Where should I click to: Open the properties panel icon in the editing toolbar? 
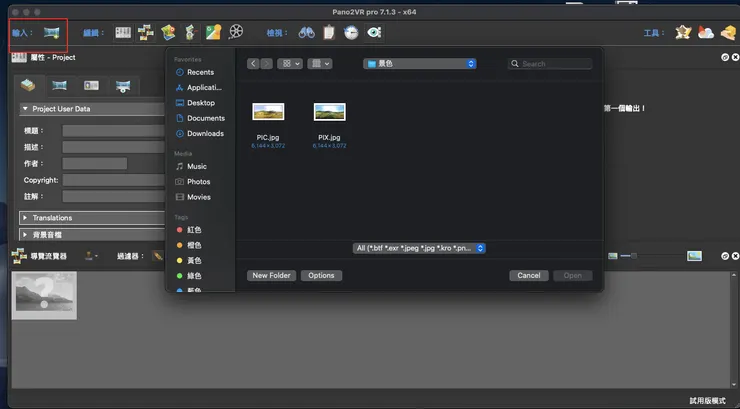pyautogui.click(x=123, y=32)
